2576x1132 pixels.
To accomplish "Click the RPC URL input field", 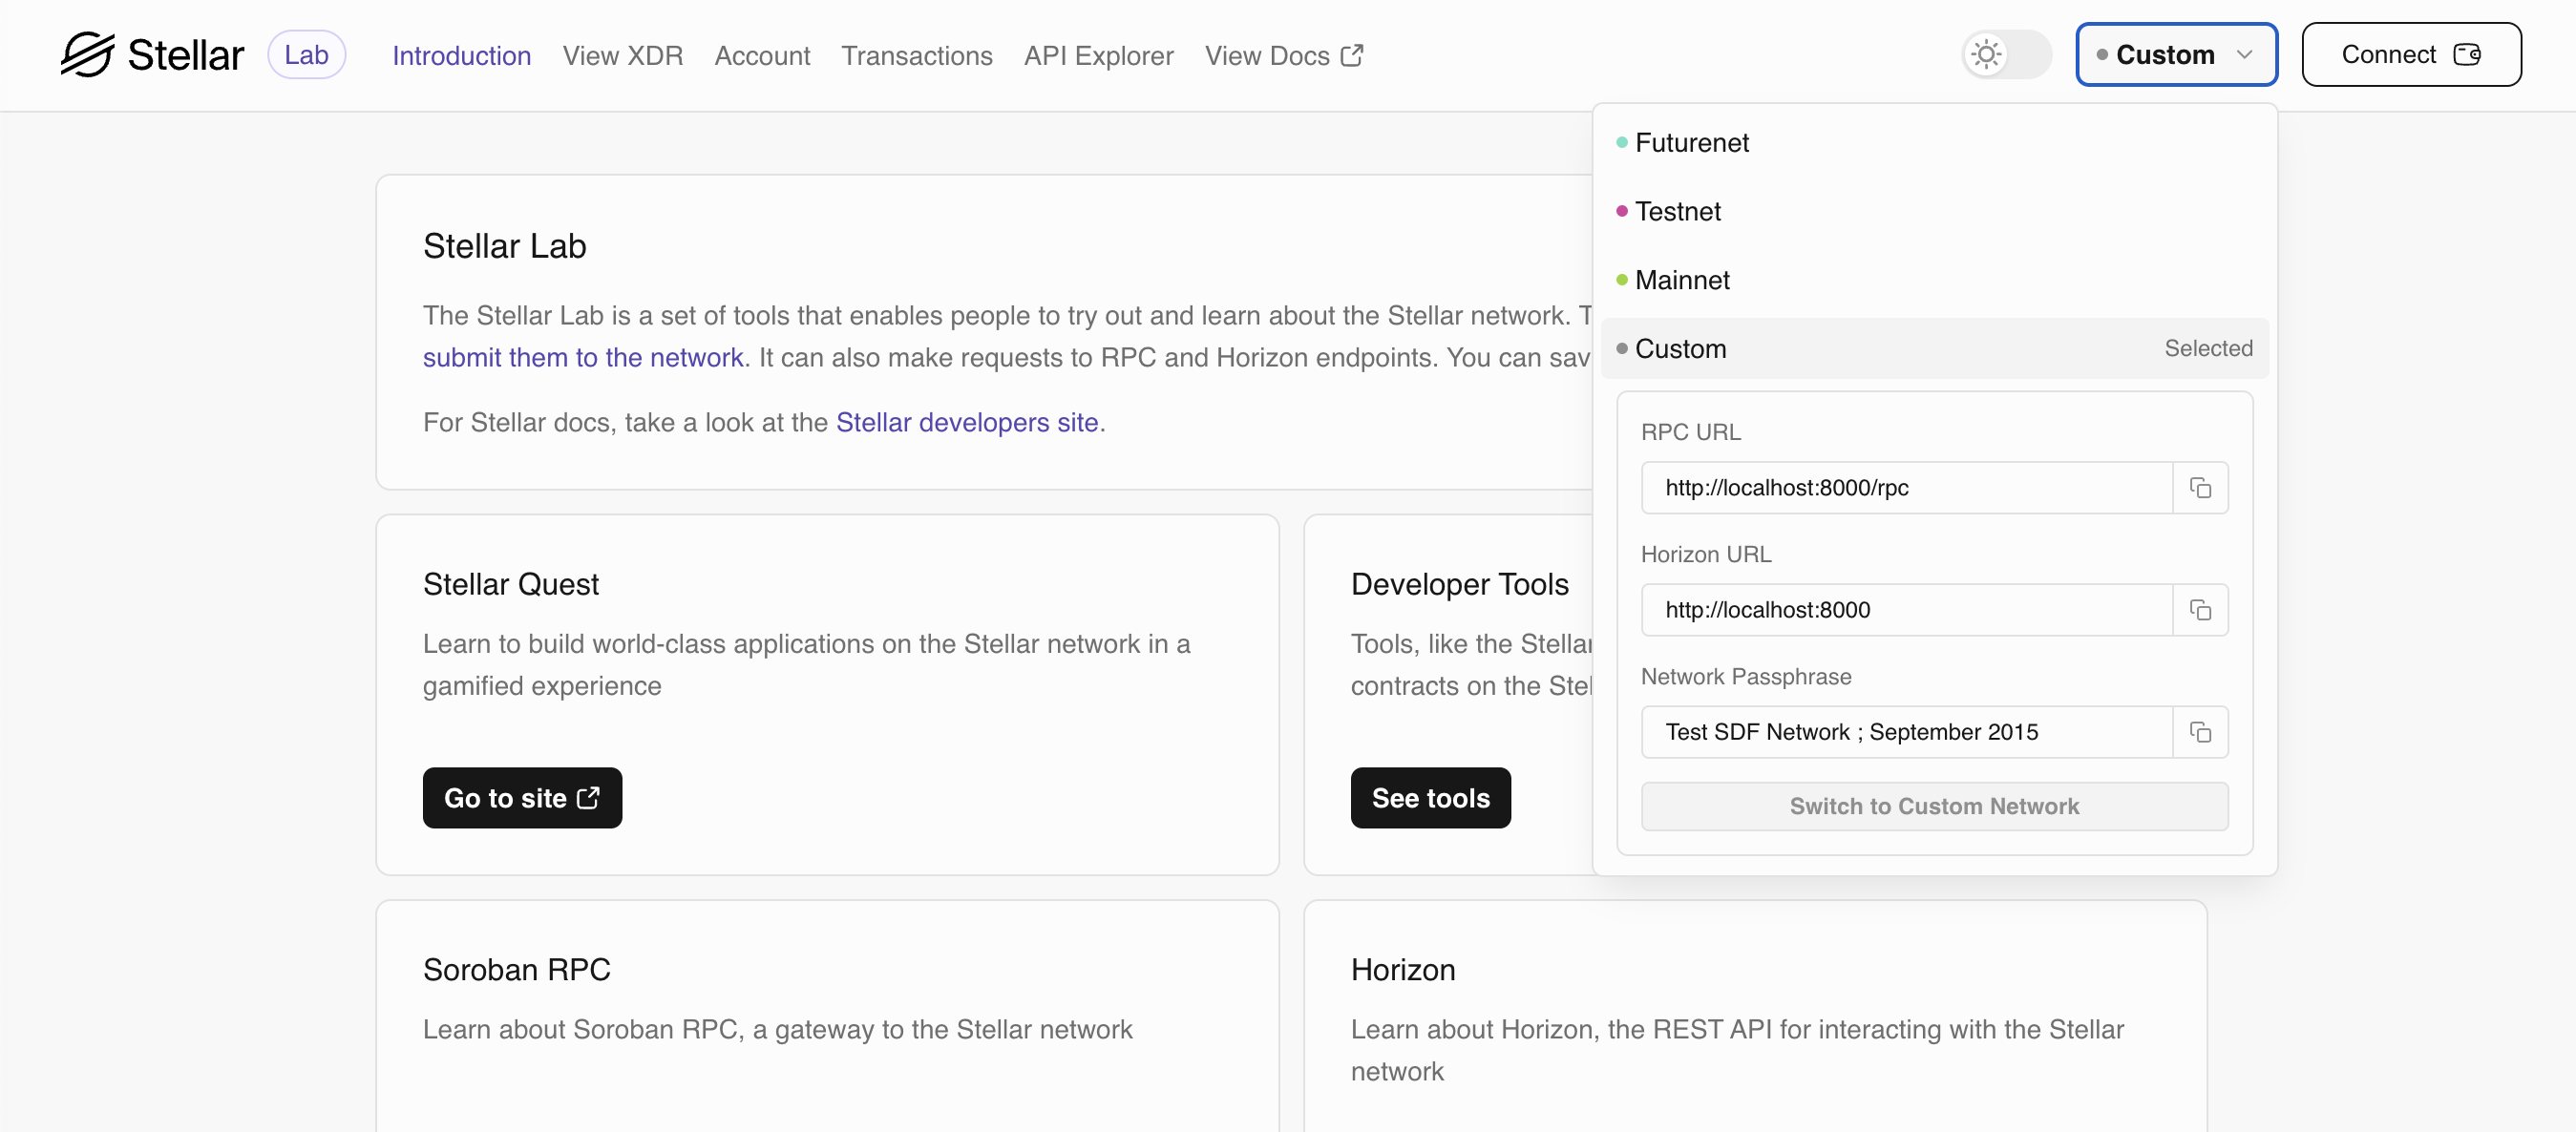I will click(x=1909, y=487).
